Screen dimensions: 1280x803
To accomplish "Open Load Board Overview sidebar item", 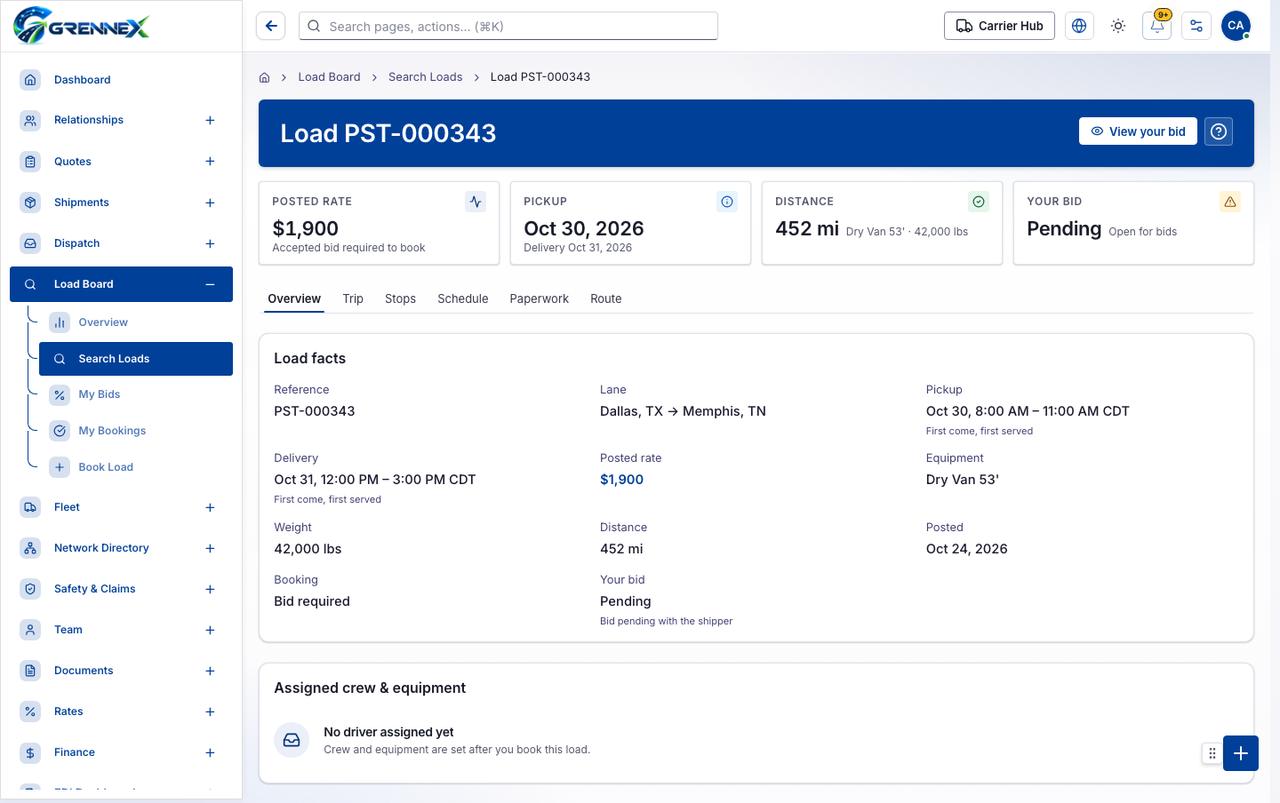I will click(136, 322).
